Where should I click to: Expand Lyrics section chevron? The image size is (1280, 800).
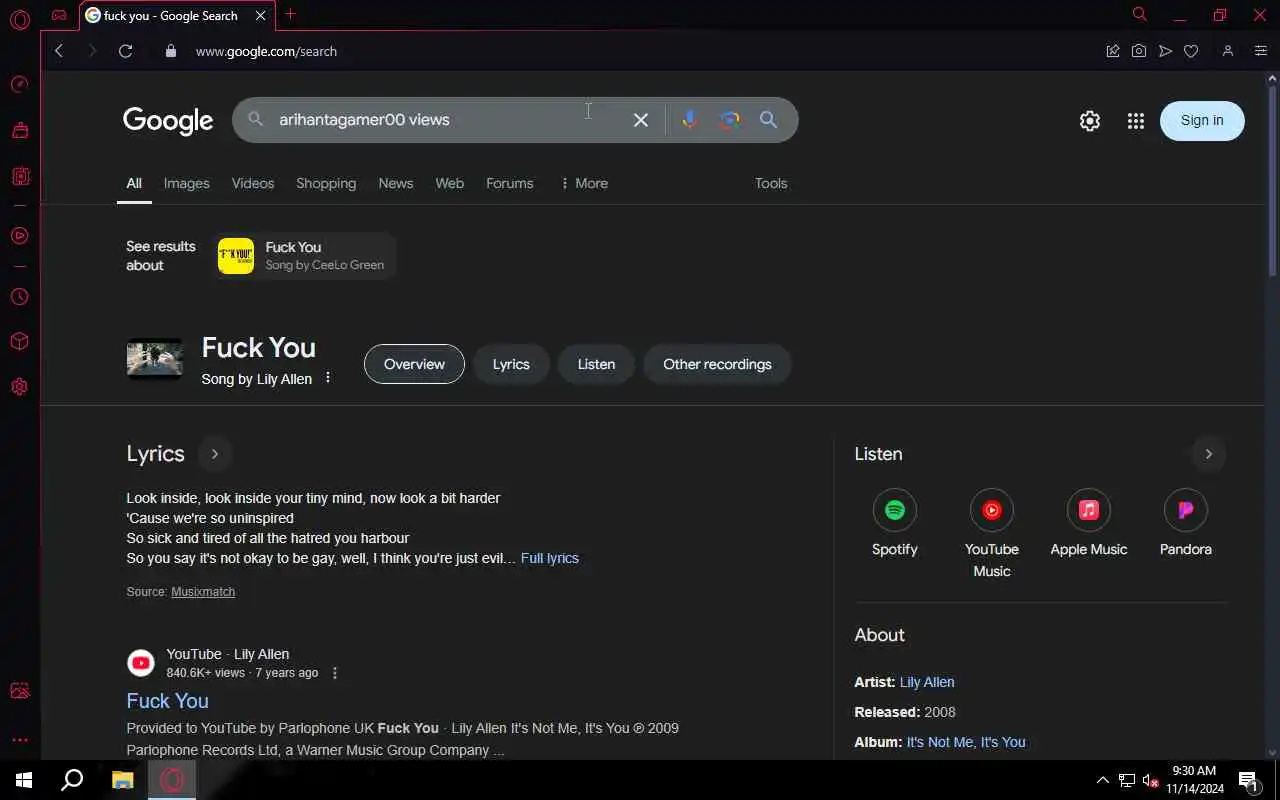[214, 454]
